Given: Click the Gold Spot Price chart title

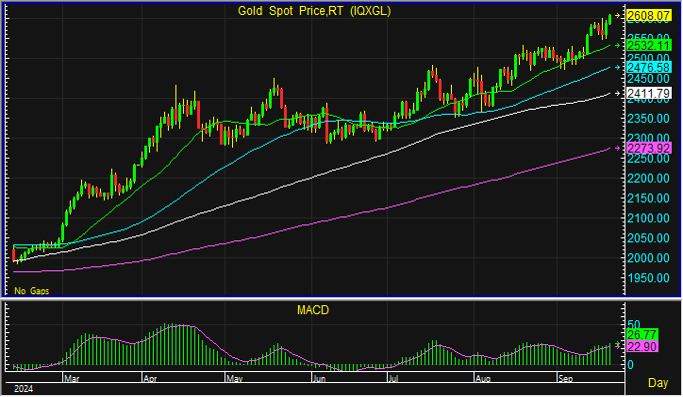Looking at the screenshot, I should tap(314, 11).
